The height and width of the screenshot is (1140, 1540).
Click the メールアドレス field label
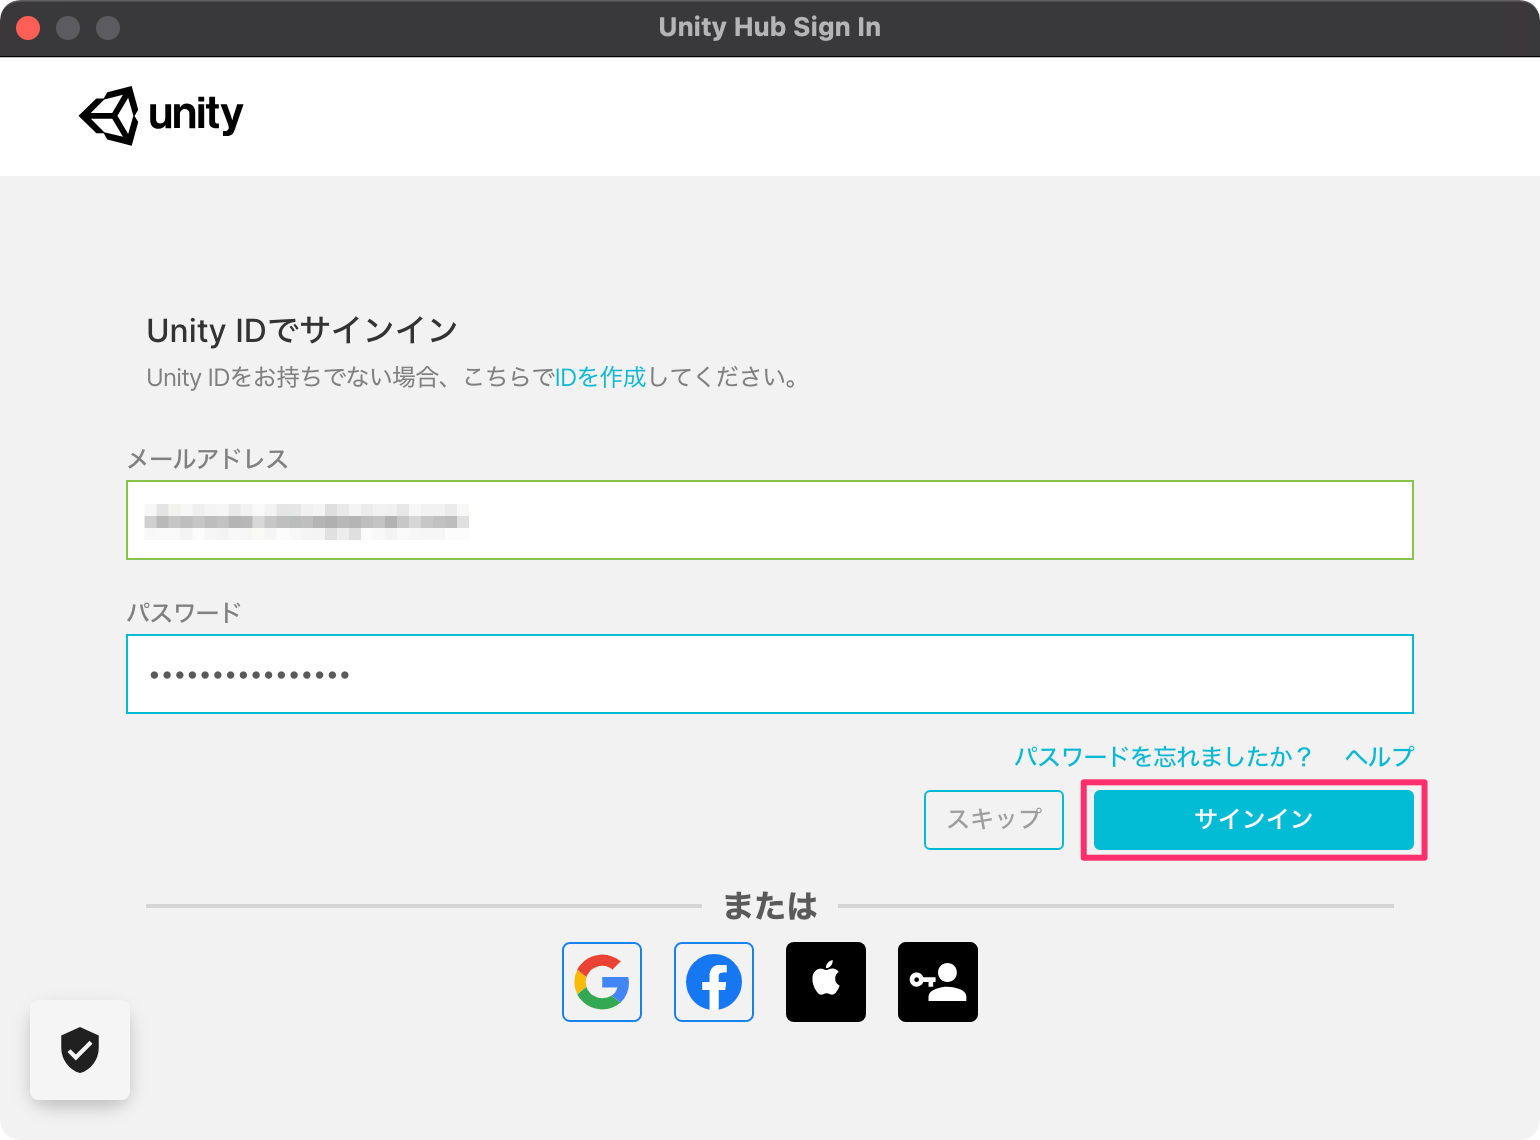point(207,459)
